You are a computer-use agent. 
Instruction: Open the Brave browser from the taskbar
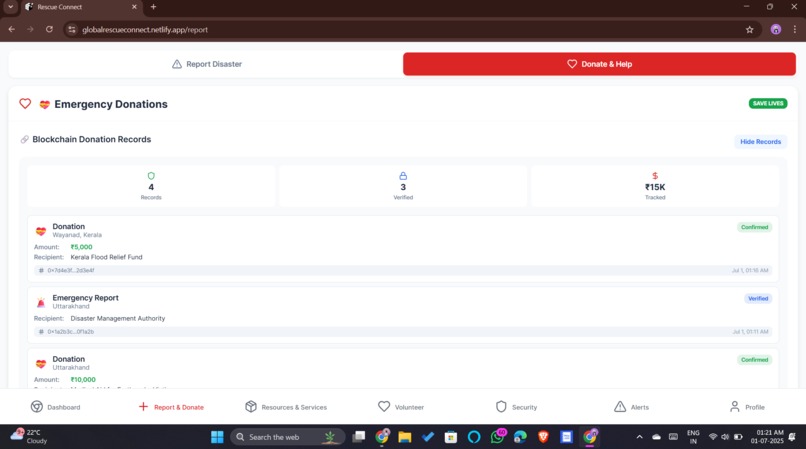pos(543,437)
